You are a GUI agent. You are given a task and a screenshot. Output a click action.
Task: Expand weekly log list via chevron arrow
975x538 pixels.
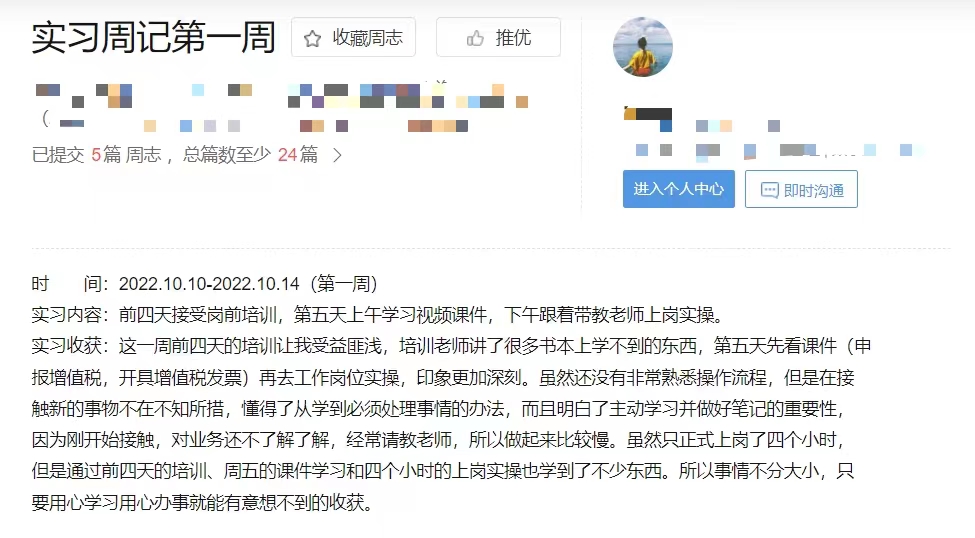point(337,155)
